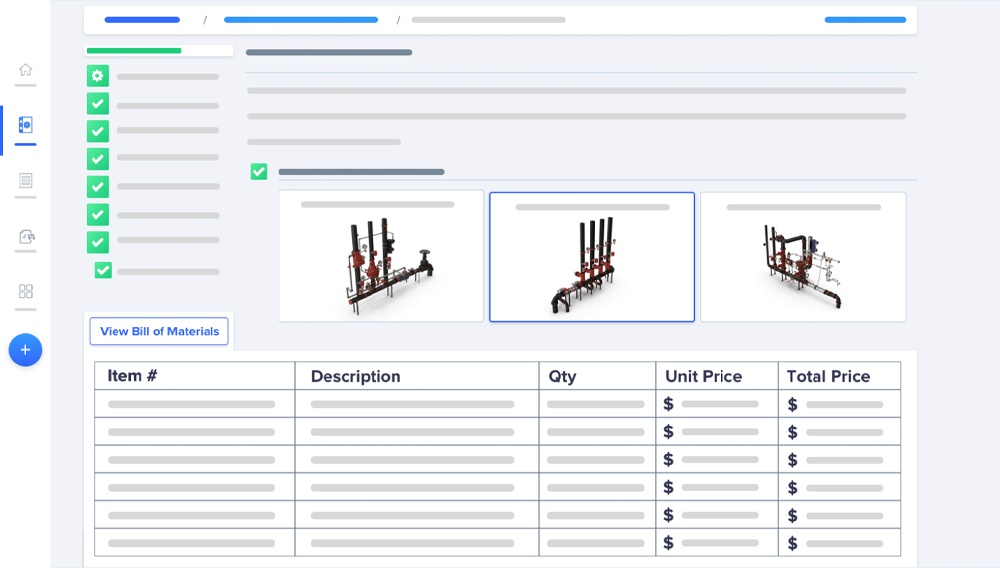The height and width of the screenshot is (568, 1000).
Task: Toggle the fifth green checkmark below the gear
Action: click(98, 214)
